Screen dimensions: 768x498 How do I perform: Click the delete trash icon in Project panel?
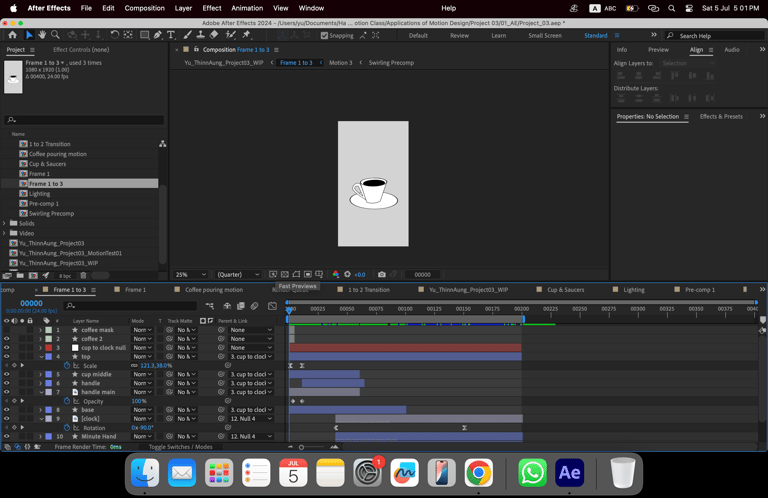[83, 276]
